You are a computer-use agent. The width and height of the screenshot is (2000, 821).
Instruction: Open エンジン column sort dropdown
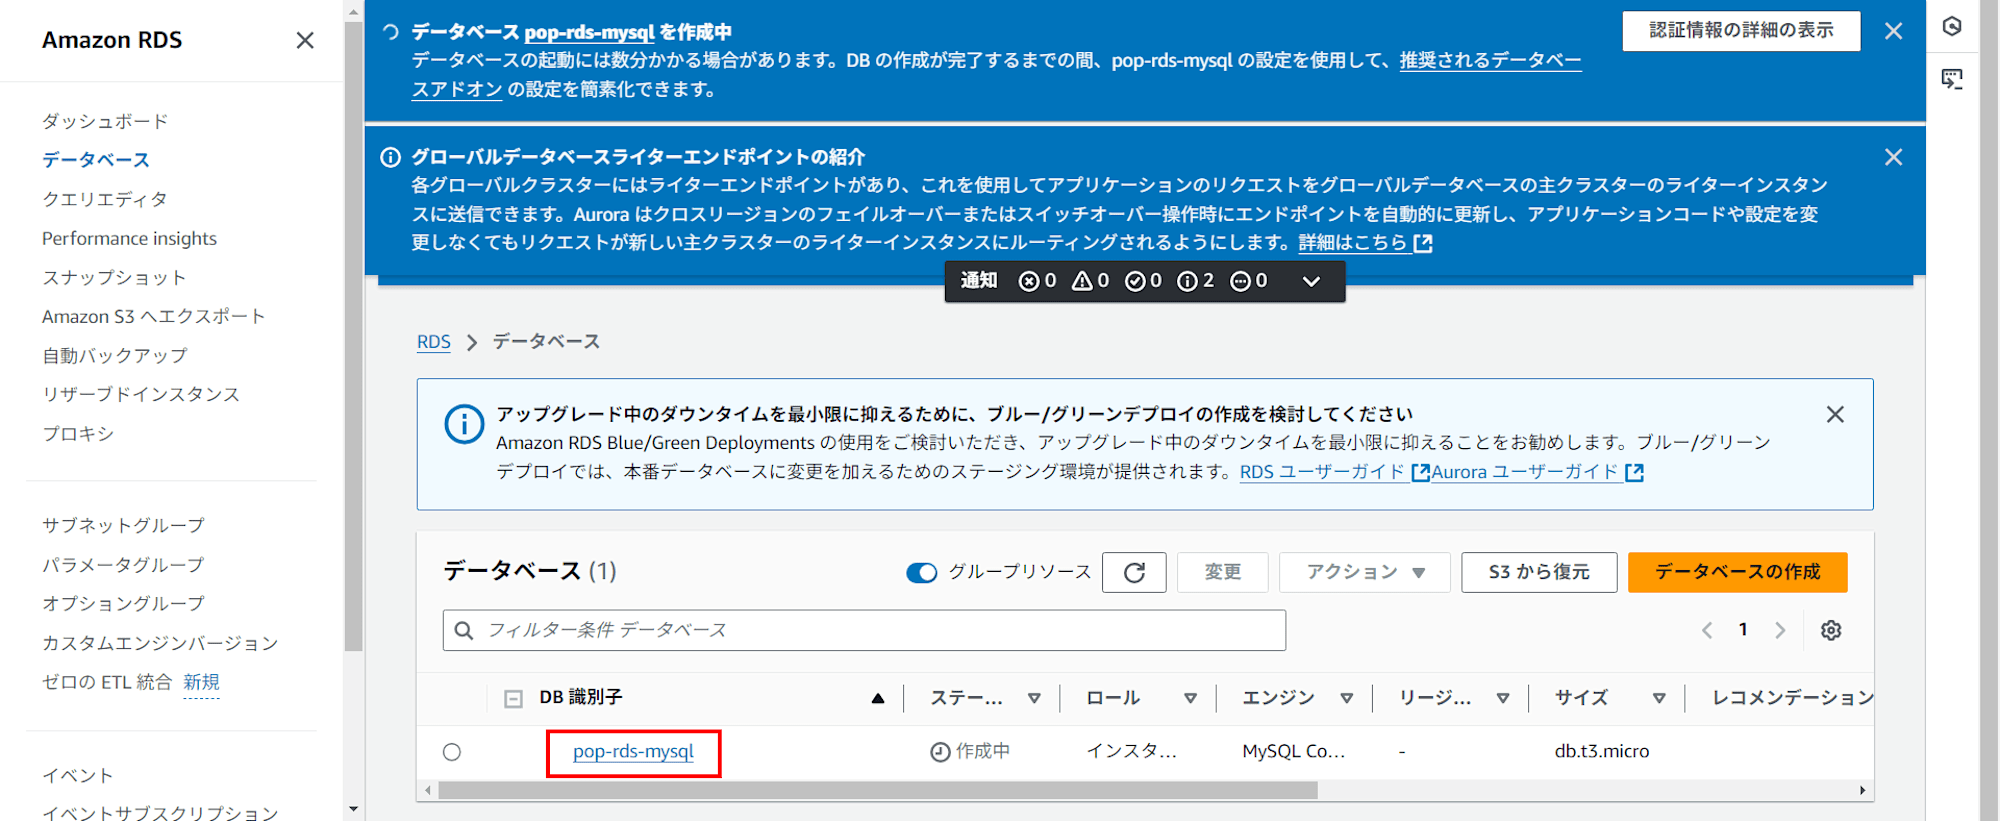[1347, 698]
